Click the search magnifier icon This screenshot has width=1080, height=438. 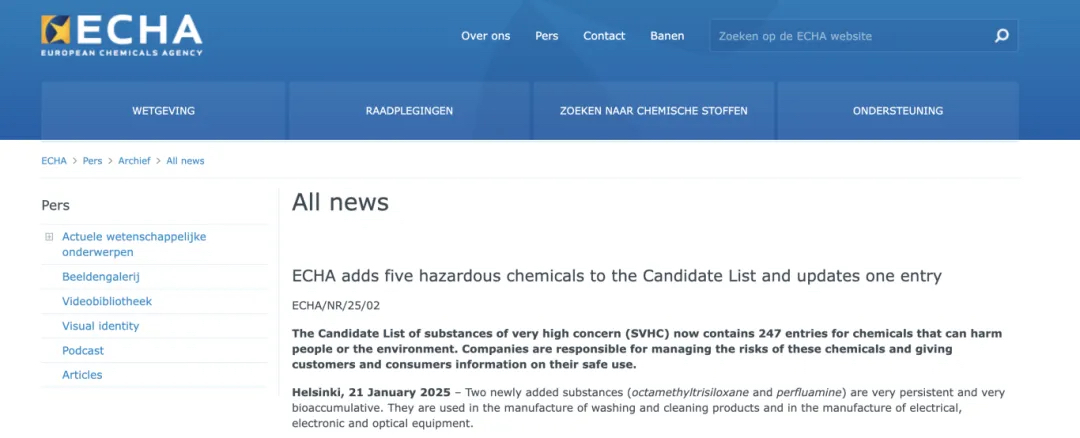pyautogui.click(x=1002, y=36)
